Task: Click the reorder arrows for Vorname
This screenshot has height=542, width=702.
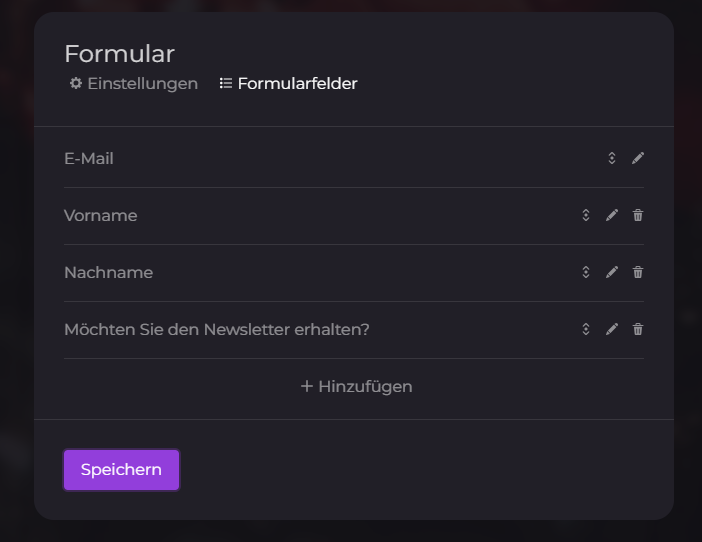Action: pyautogui.click(x=586, y=215)
